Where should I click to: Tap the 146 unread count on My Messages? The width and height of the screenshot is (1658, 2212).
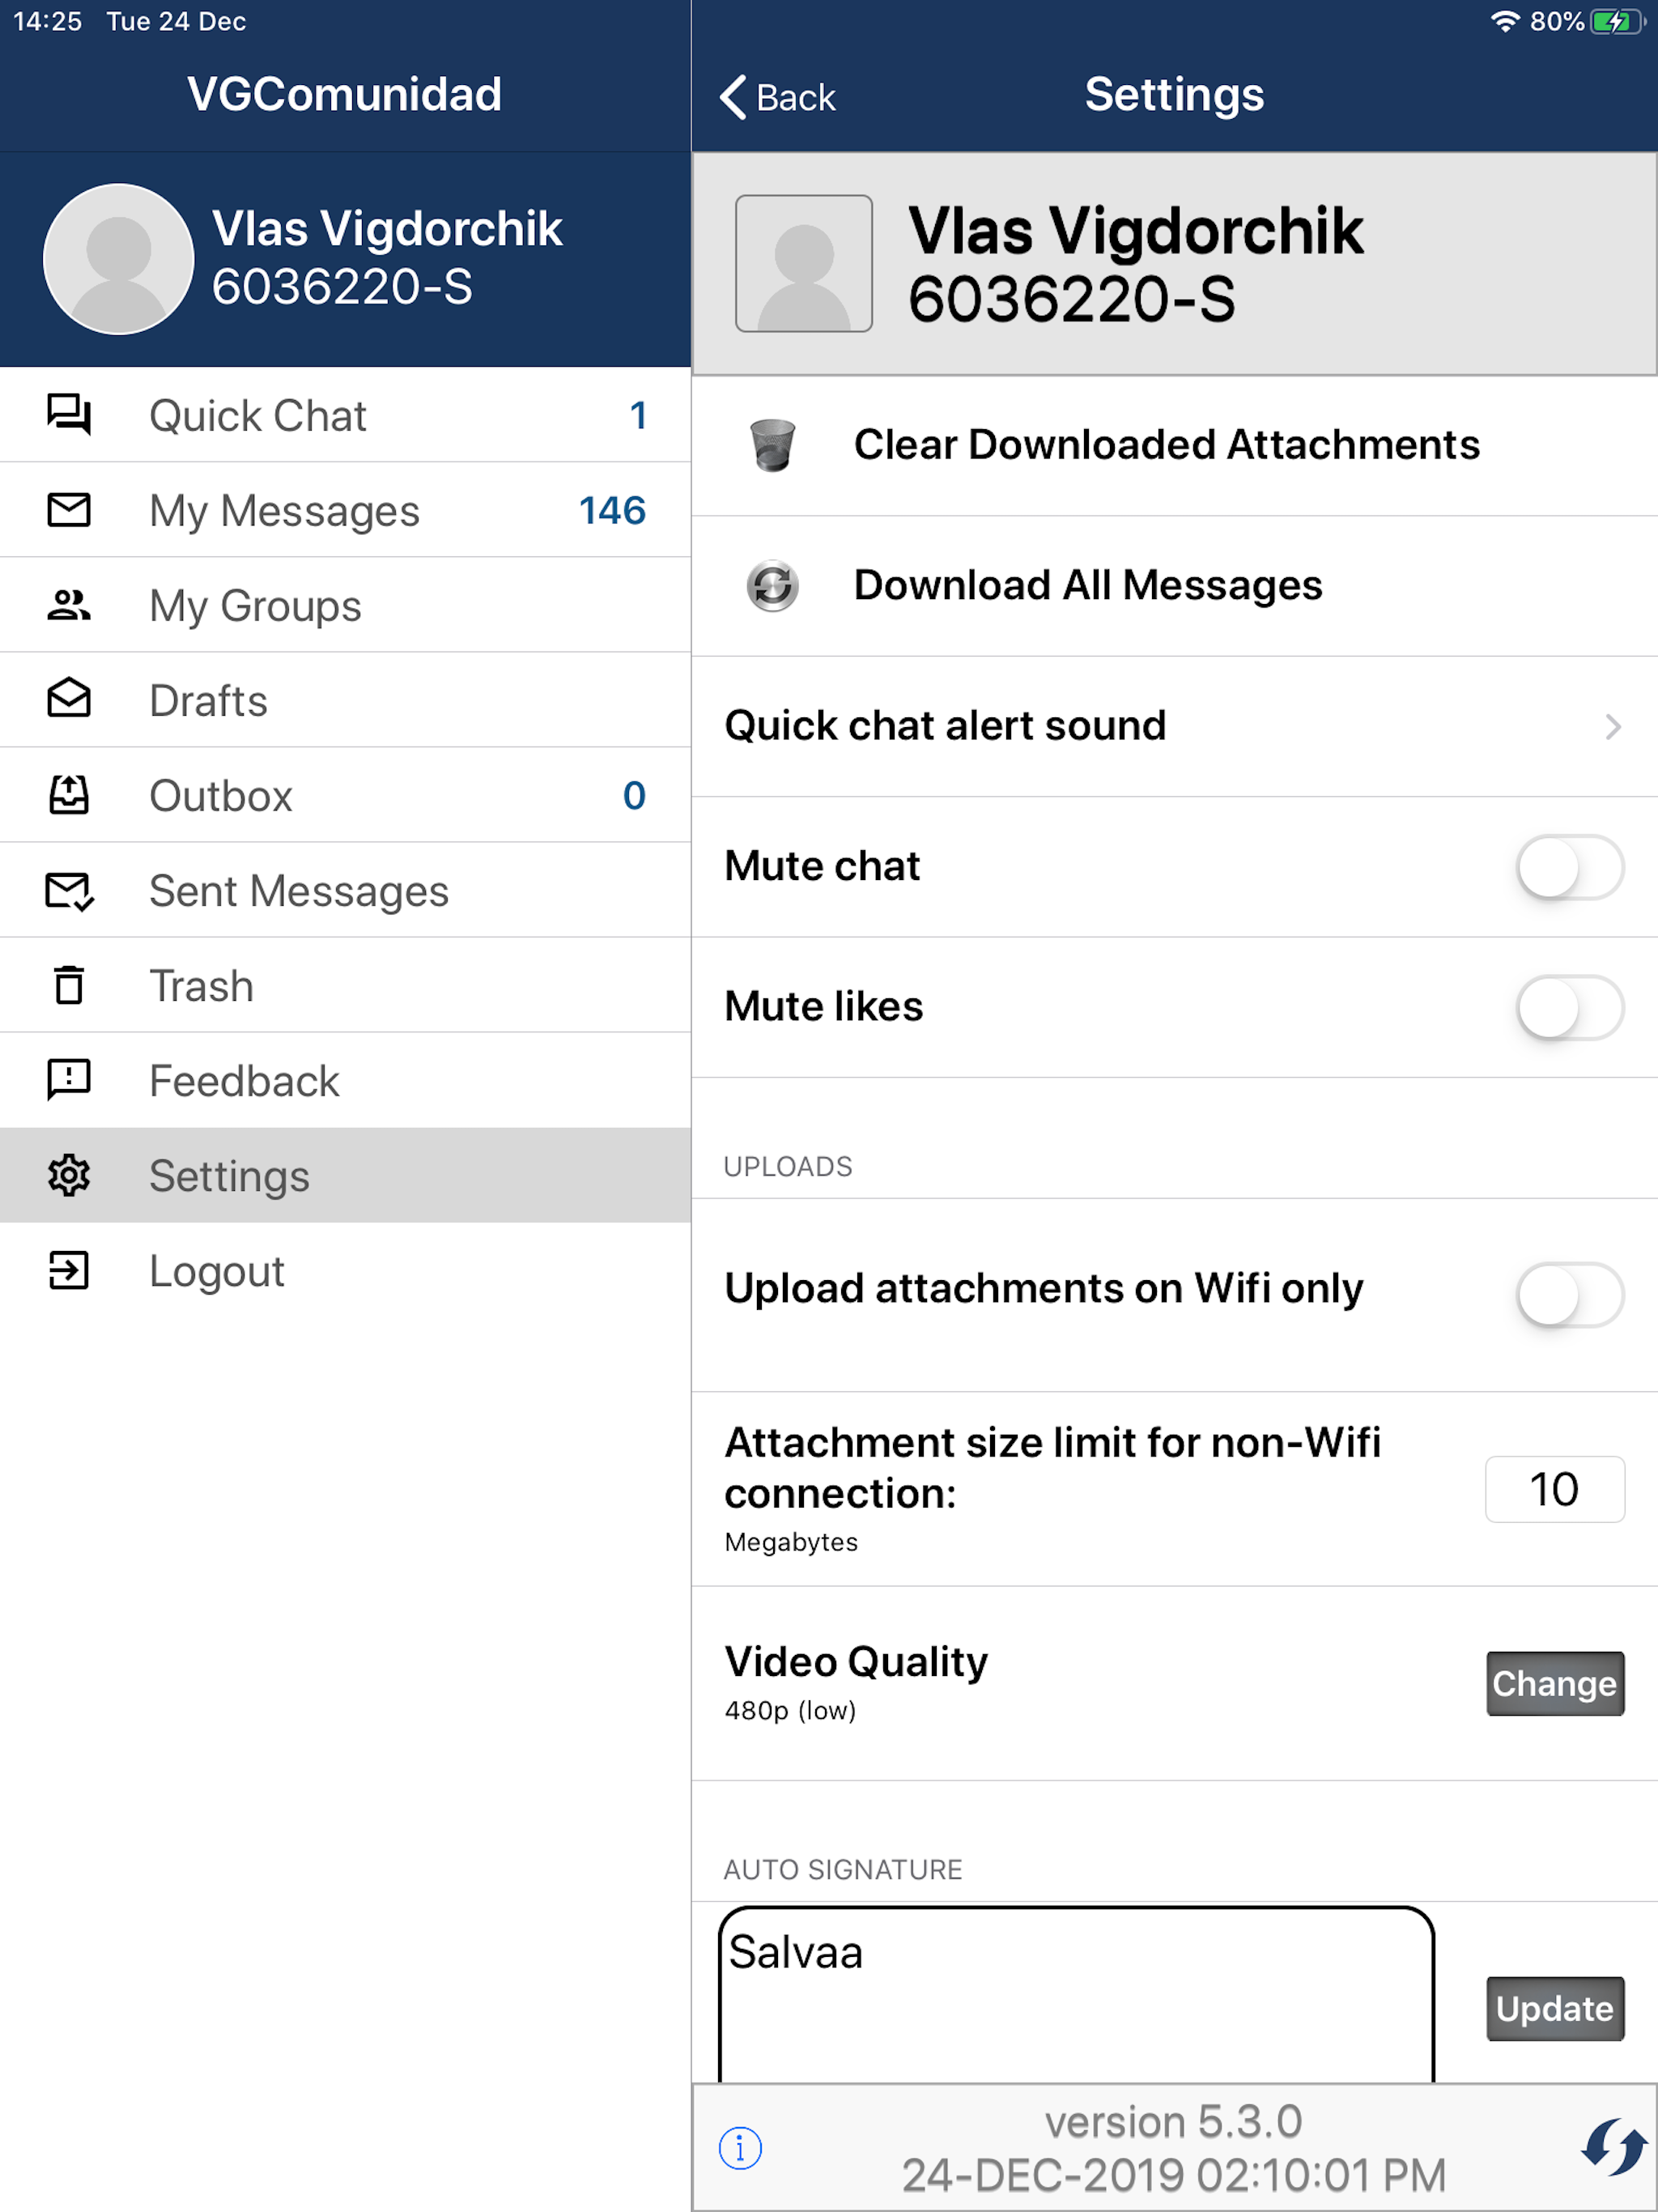612,511
